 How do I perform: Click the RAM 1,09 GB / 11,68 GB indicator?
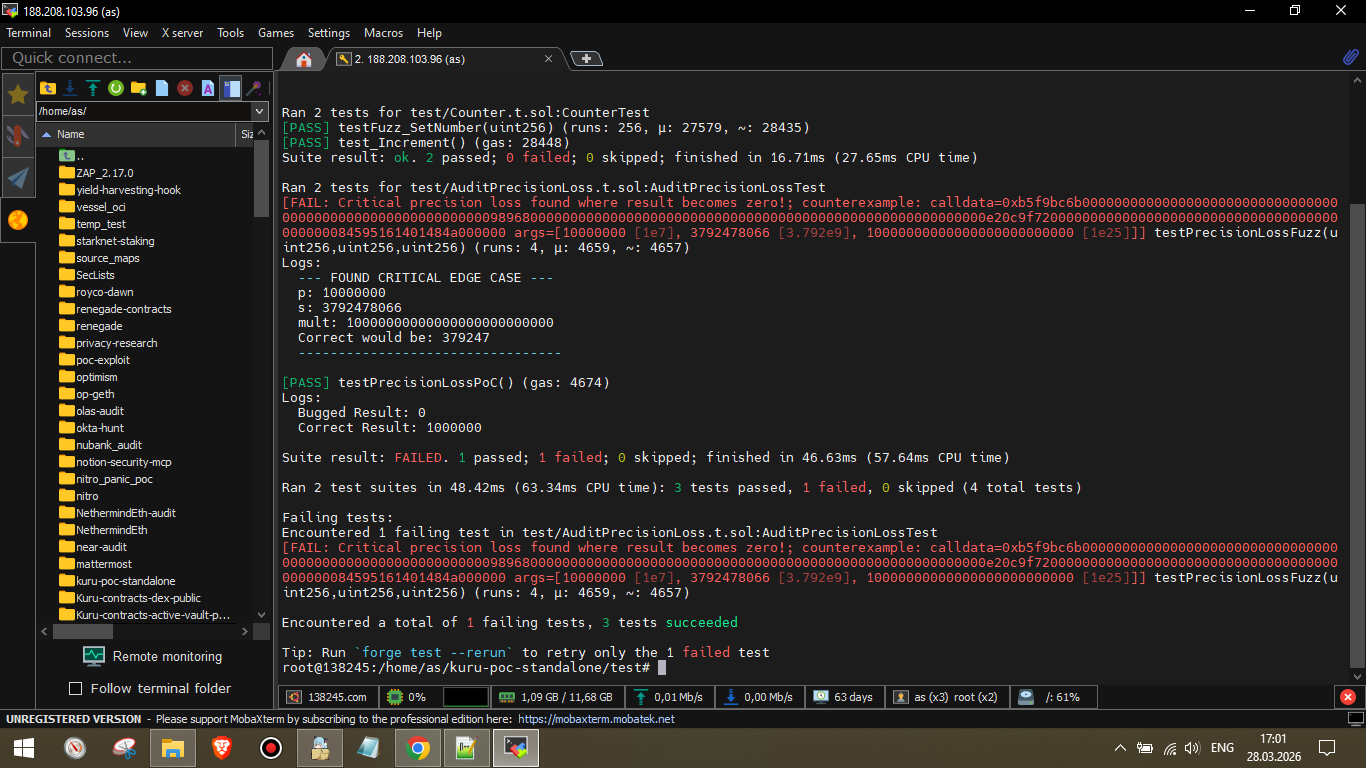(555, 697)
